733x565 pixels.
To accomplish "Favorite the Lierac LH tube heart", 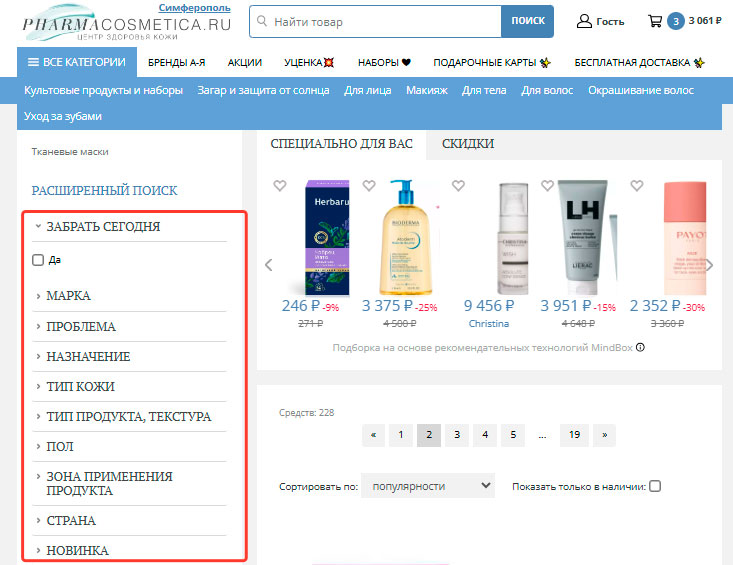I will 547,186.
